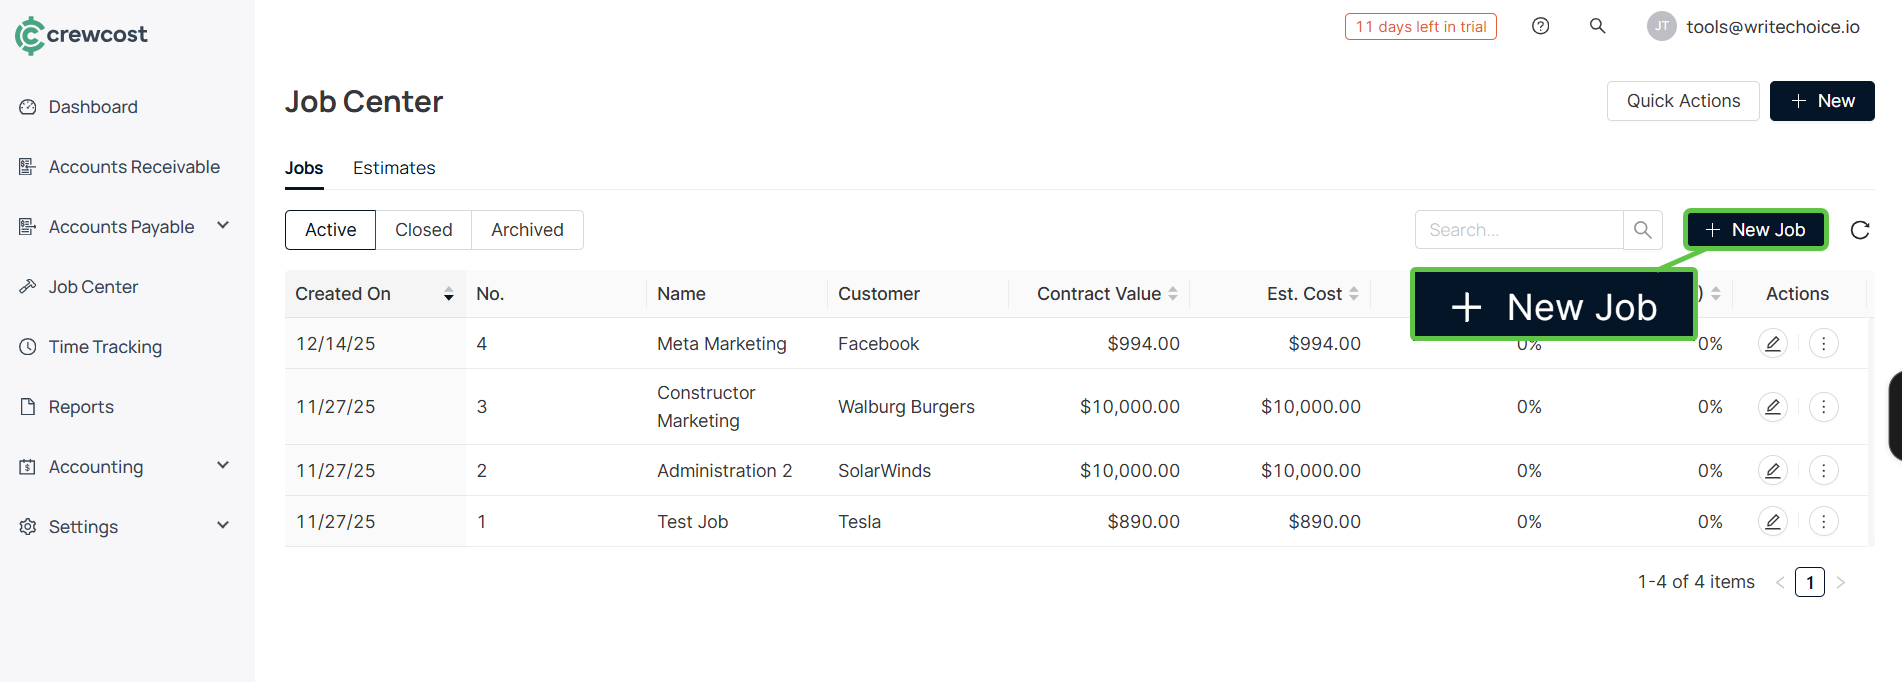Edit the Meta Marketing job

tap(1772, 344)
